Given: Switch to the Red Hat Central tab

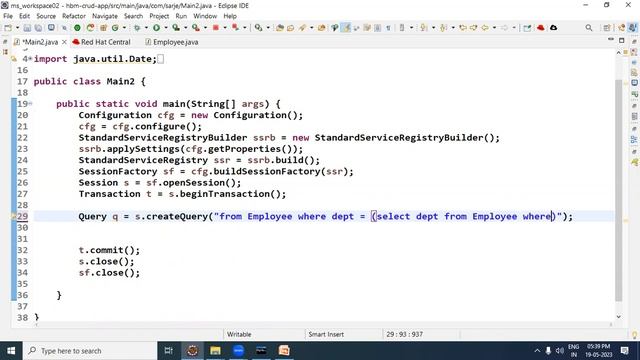Looking at the screenshot, I should (101, 42).
